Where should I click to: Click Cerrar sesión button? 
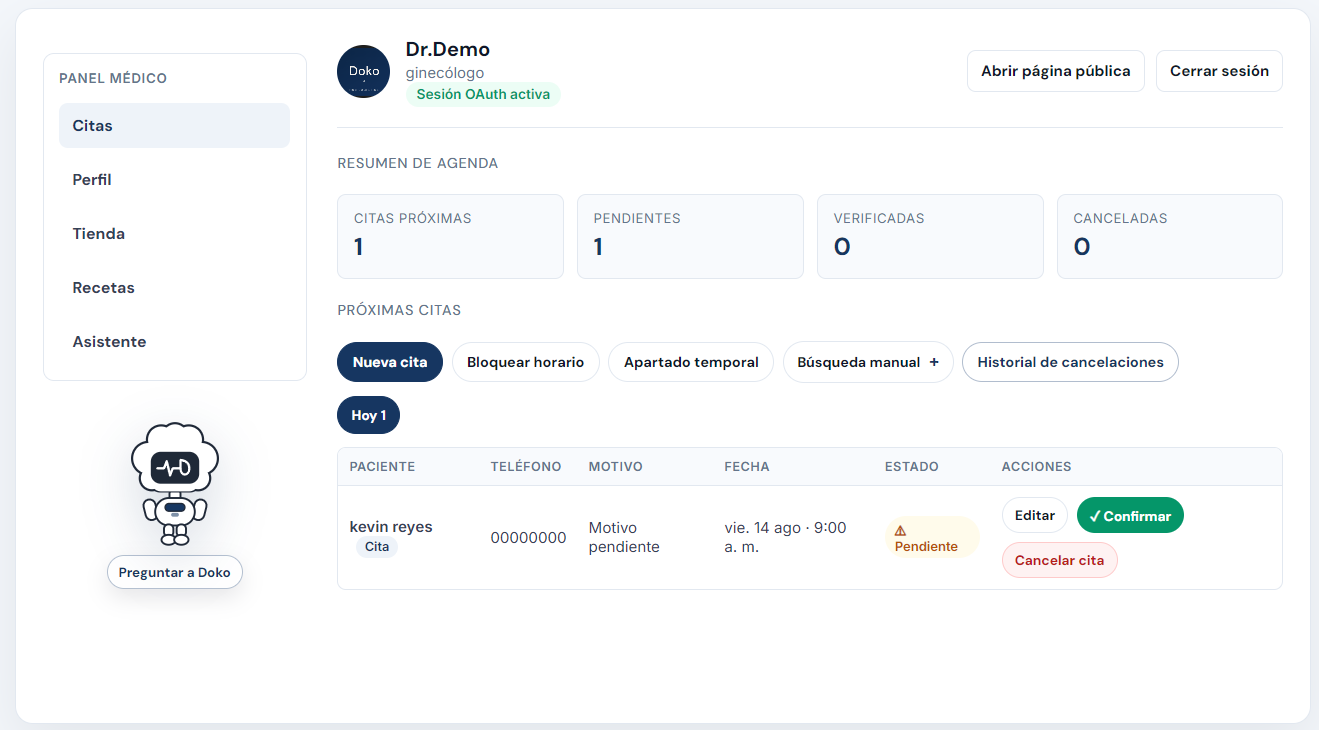[x=1219, y=71]
